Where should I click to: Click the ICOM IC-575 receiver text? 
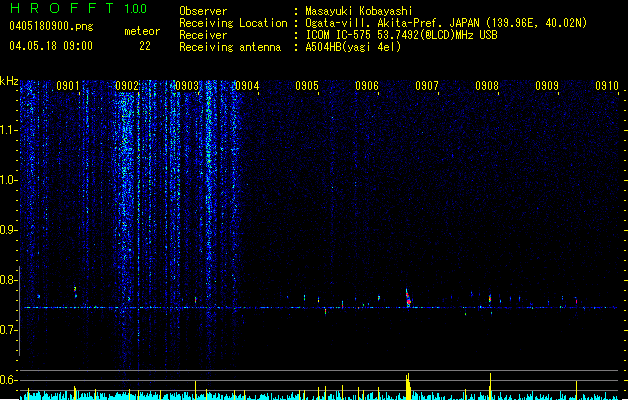click(x=401, y=35)
